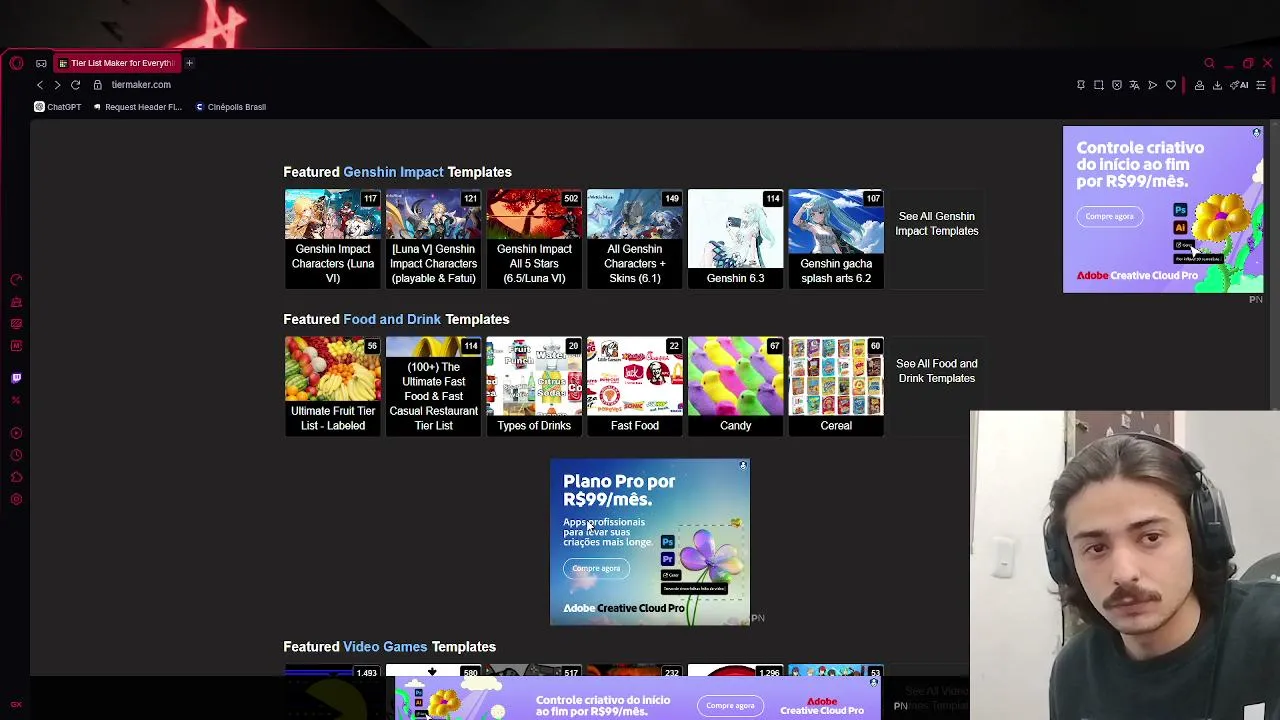Open the Cinépolis Brasil bookmark
Screen dimensions: 1280x720
(x=231, y=107)
